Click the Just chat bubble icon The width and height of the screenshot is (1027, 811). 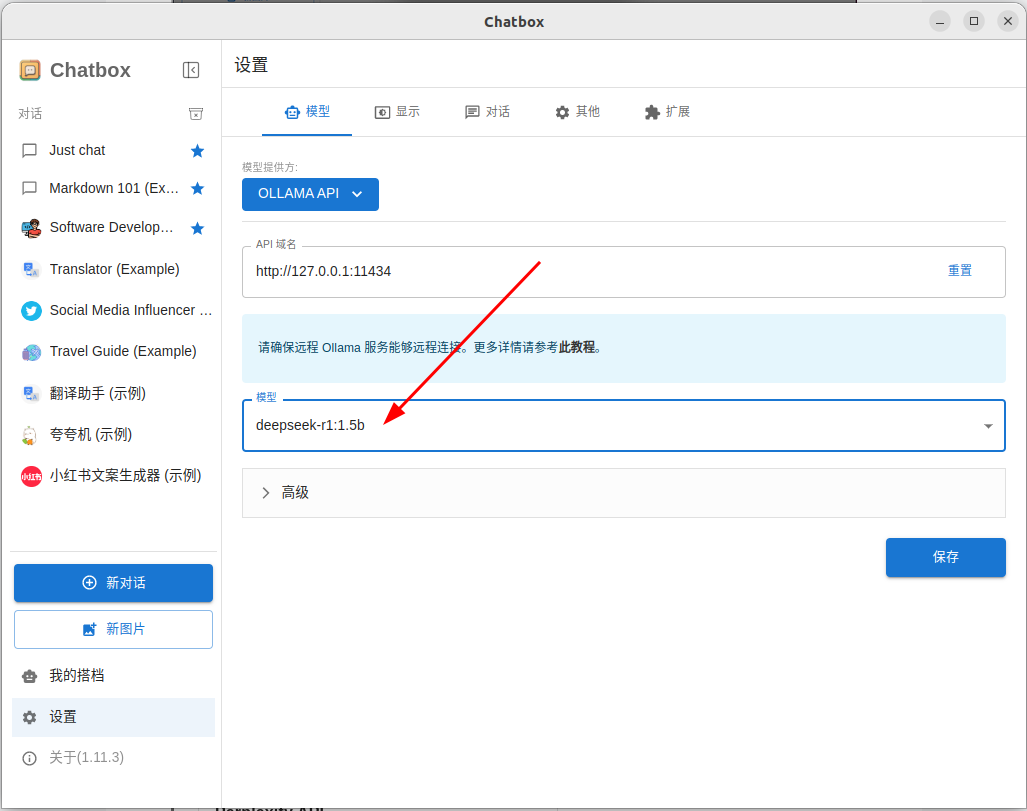click(29, 151)
